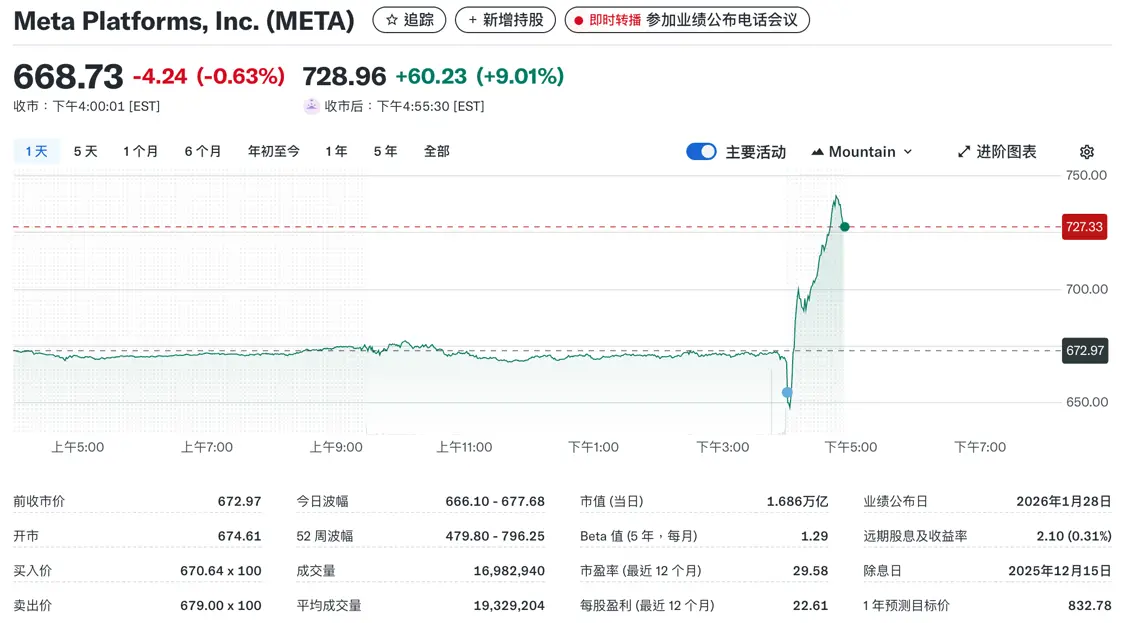Select the 1个月 time range tab

tap(140, 151)
